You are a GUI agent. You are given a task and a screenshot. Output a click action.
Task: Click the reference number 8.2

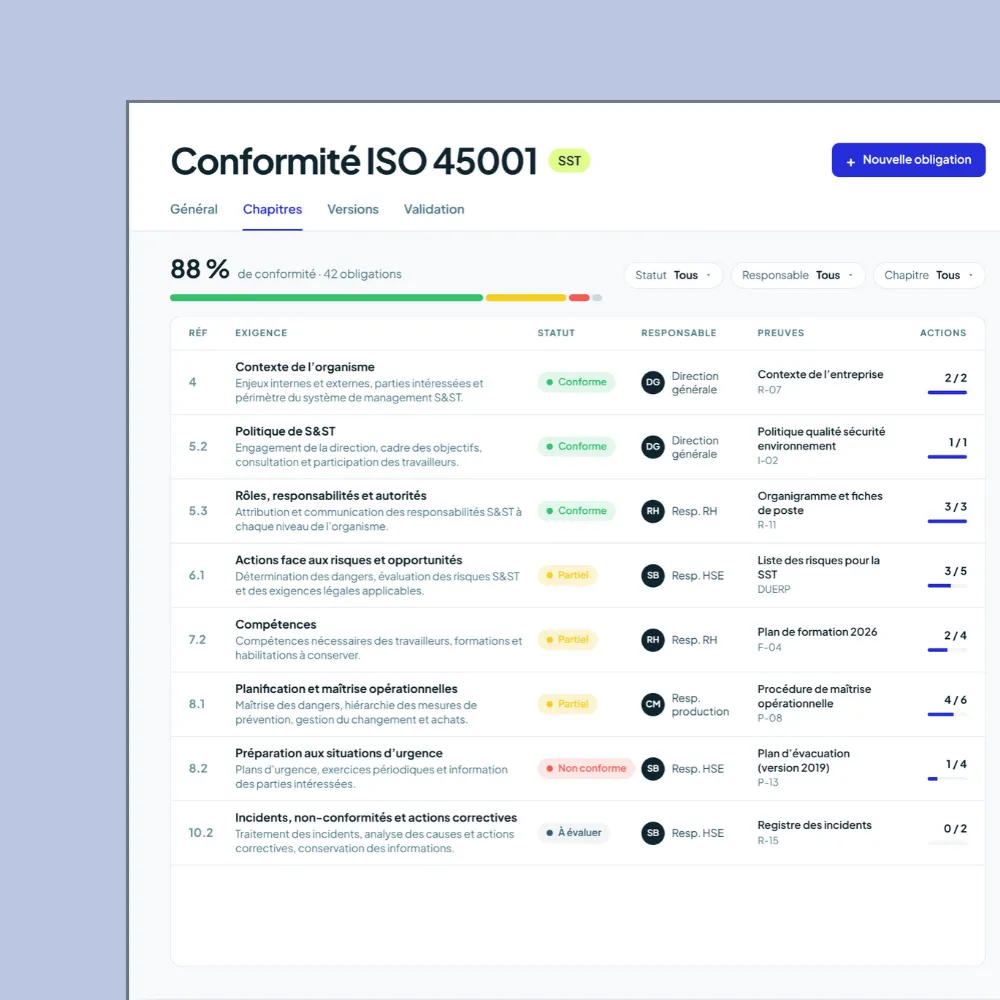pos(198,768)
